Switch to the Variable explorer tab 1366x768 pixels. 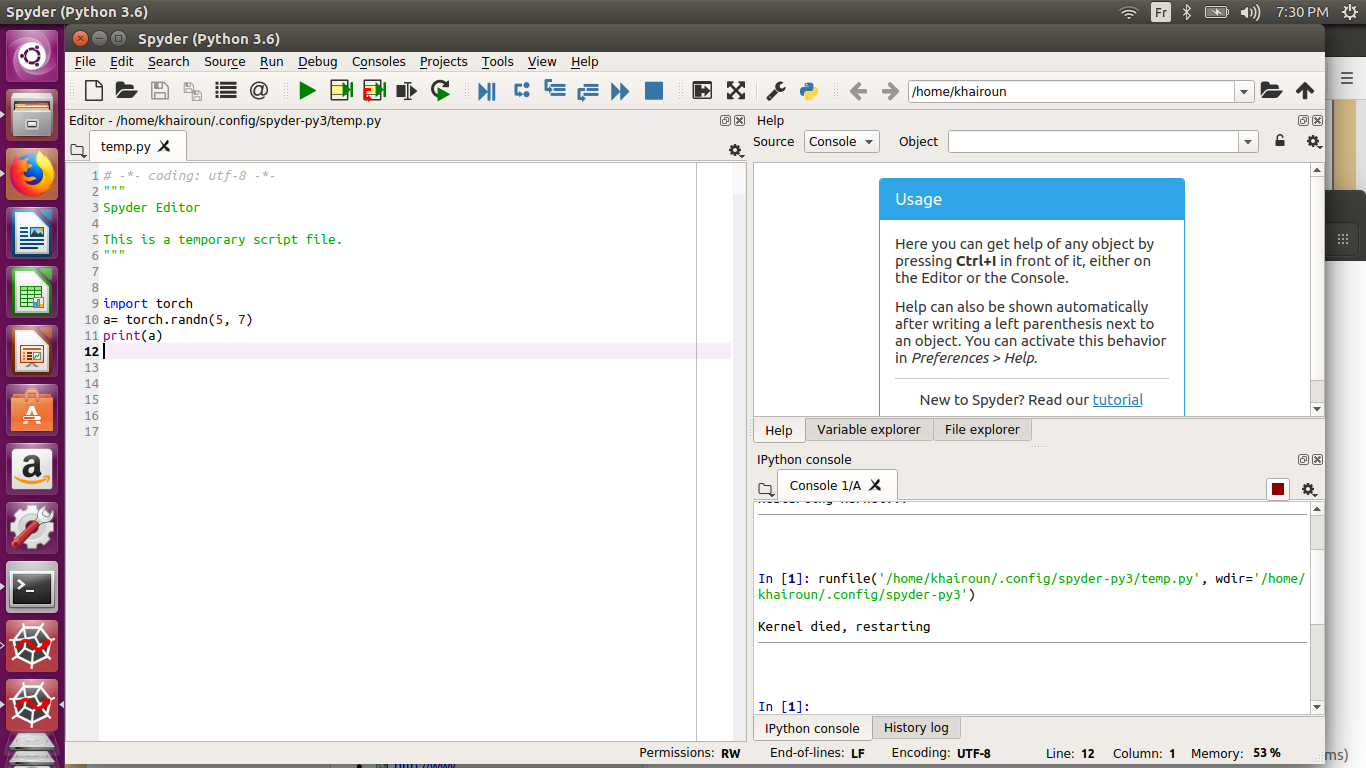pyautogui.click(x=868, y=430)
